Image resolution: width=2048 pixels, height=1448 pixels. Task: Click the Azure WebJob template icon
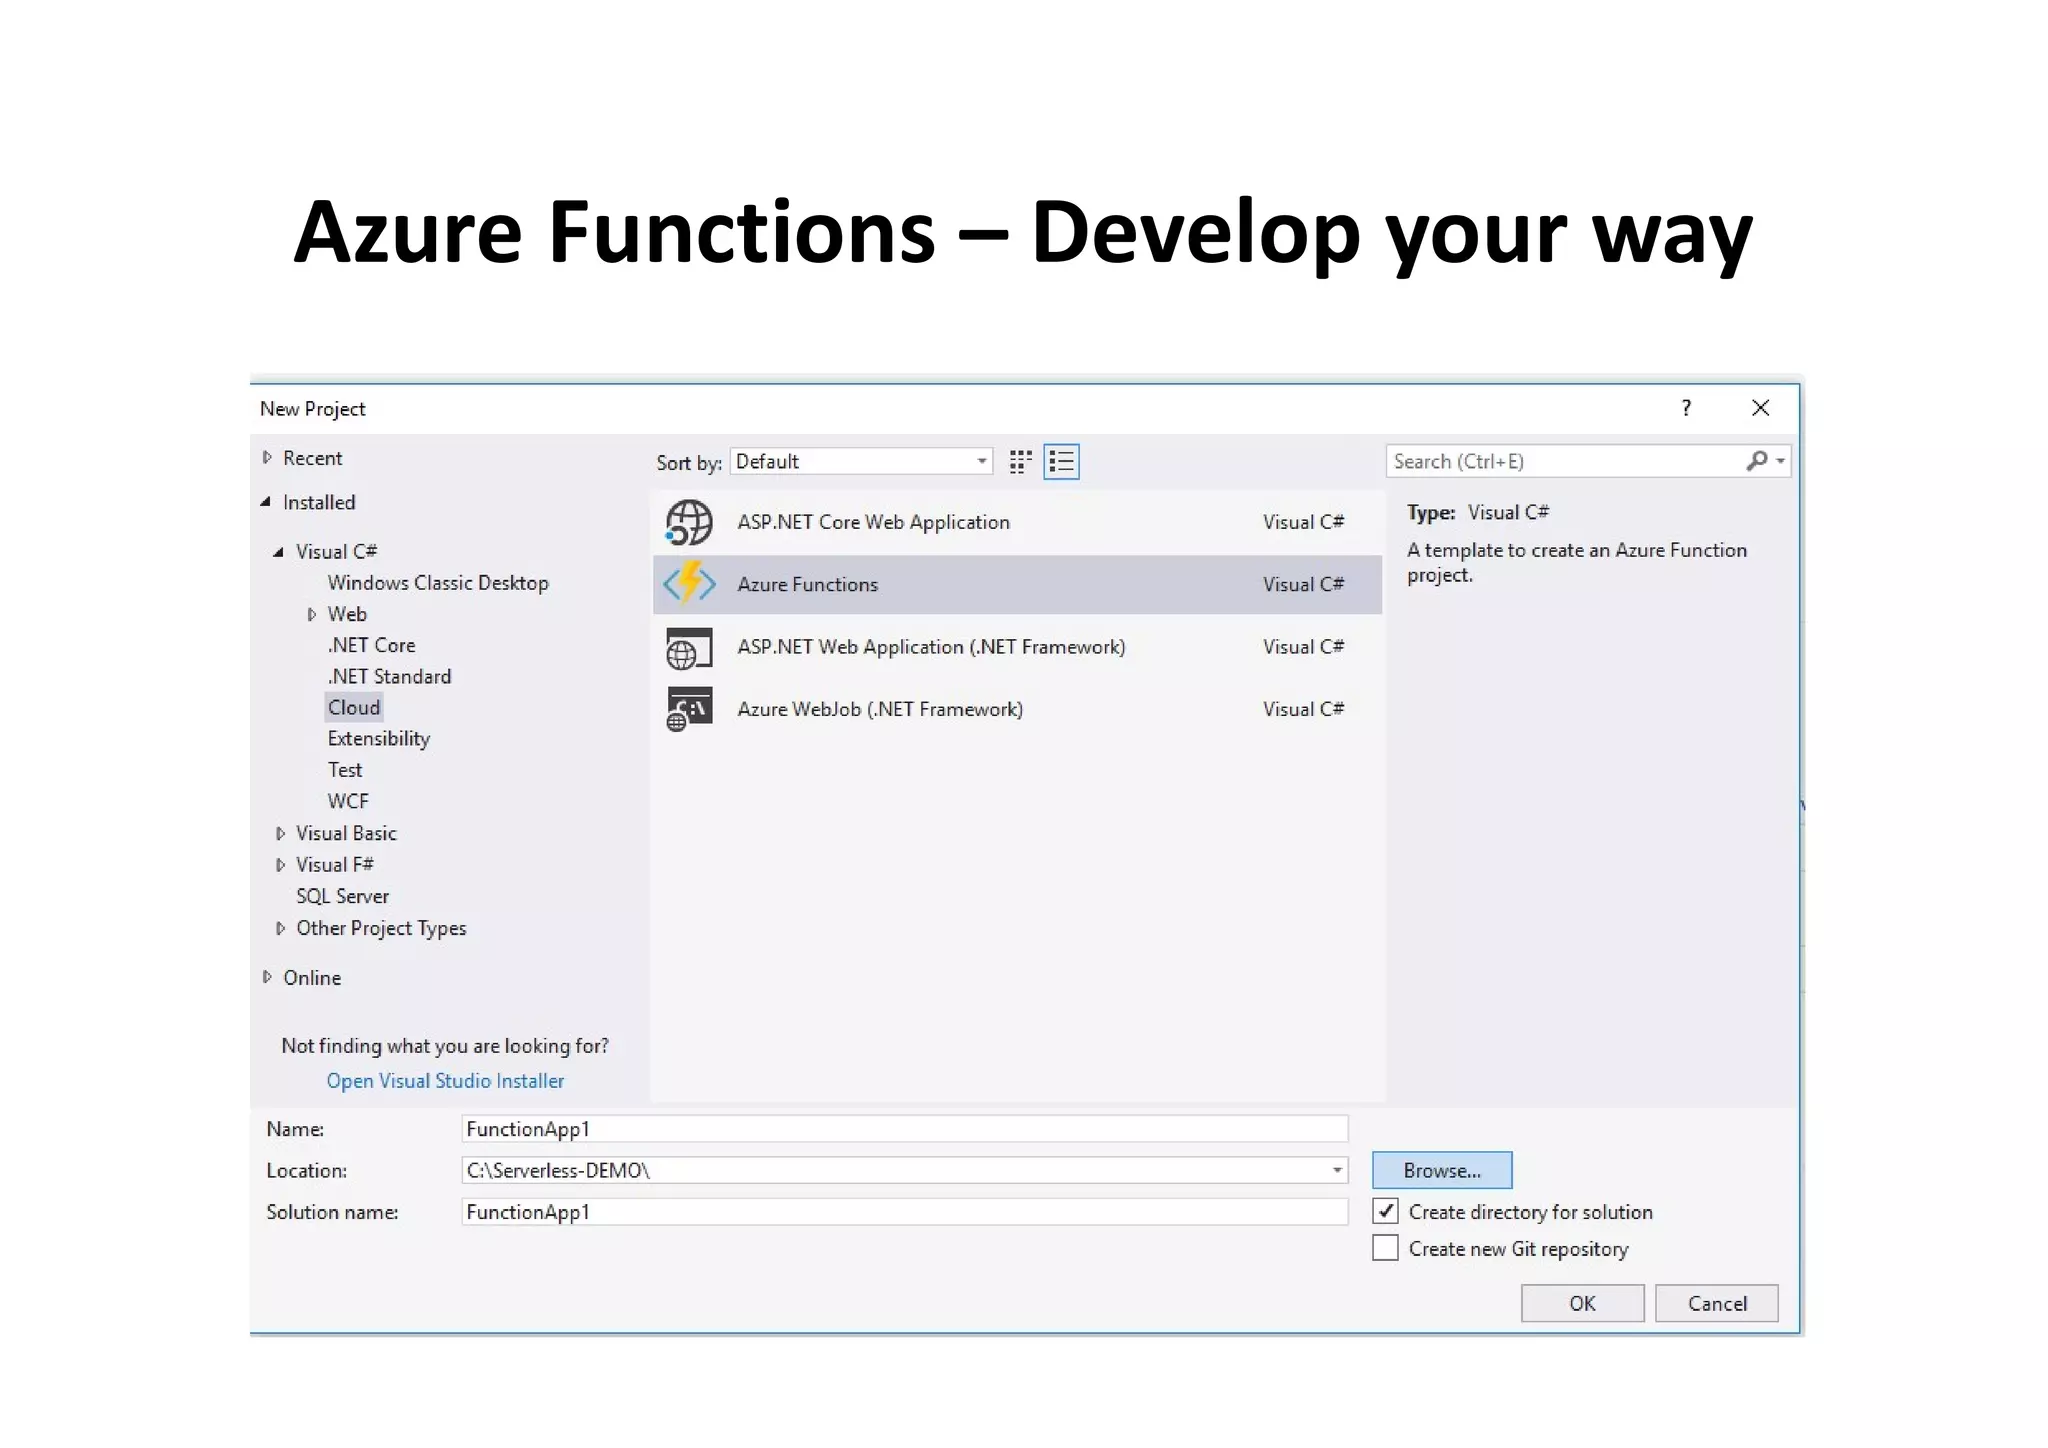point(689,709)
